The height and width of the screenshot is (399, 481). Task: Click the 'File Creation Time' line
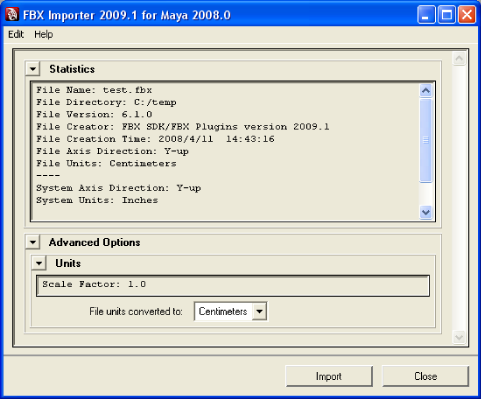click(155, 139)
